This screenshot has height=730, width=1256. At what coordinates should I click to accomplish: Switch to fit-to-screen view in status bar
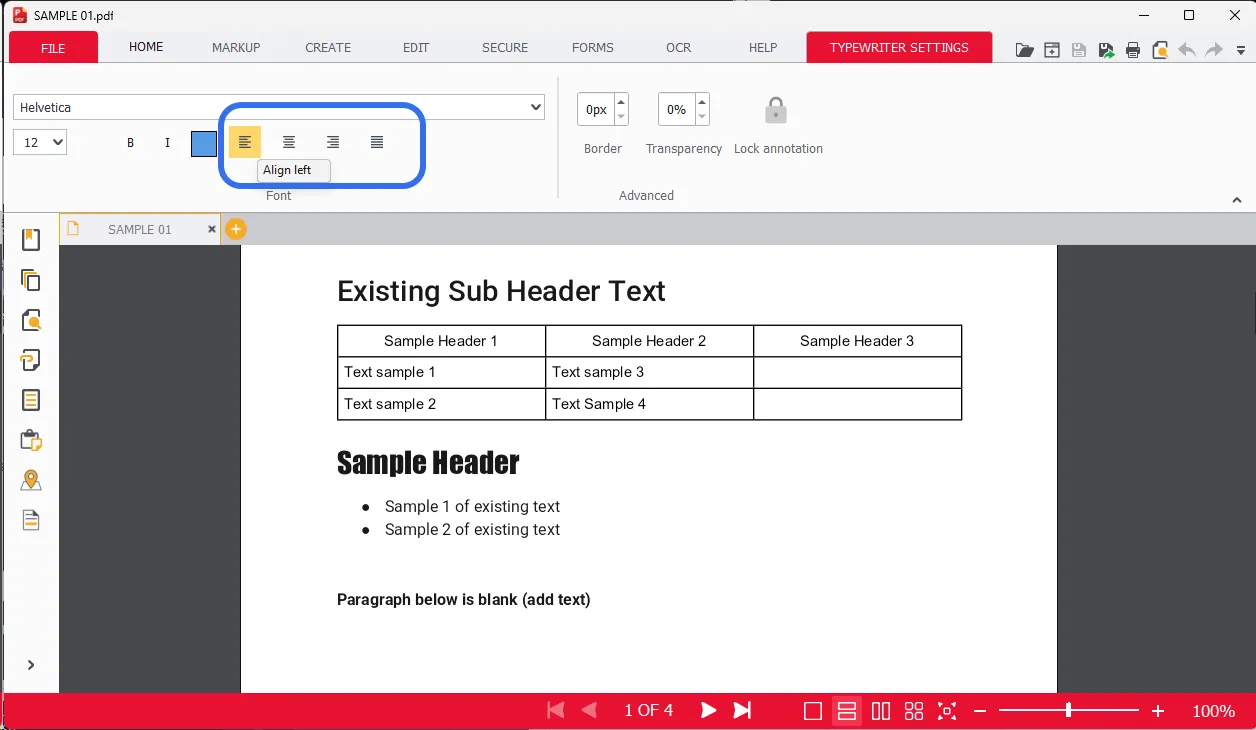tap(946, 711)
